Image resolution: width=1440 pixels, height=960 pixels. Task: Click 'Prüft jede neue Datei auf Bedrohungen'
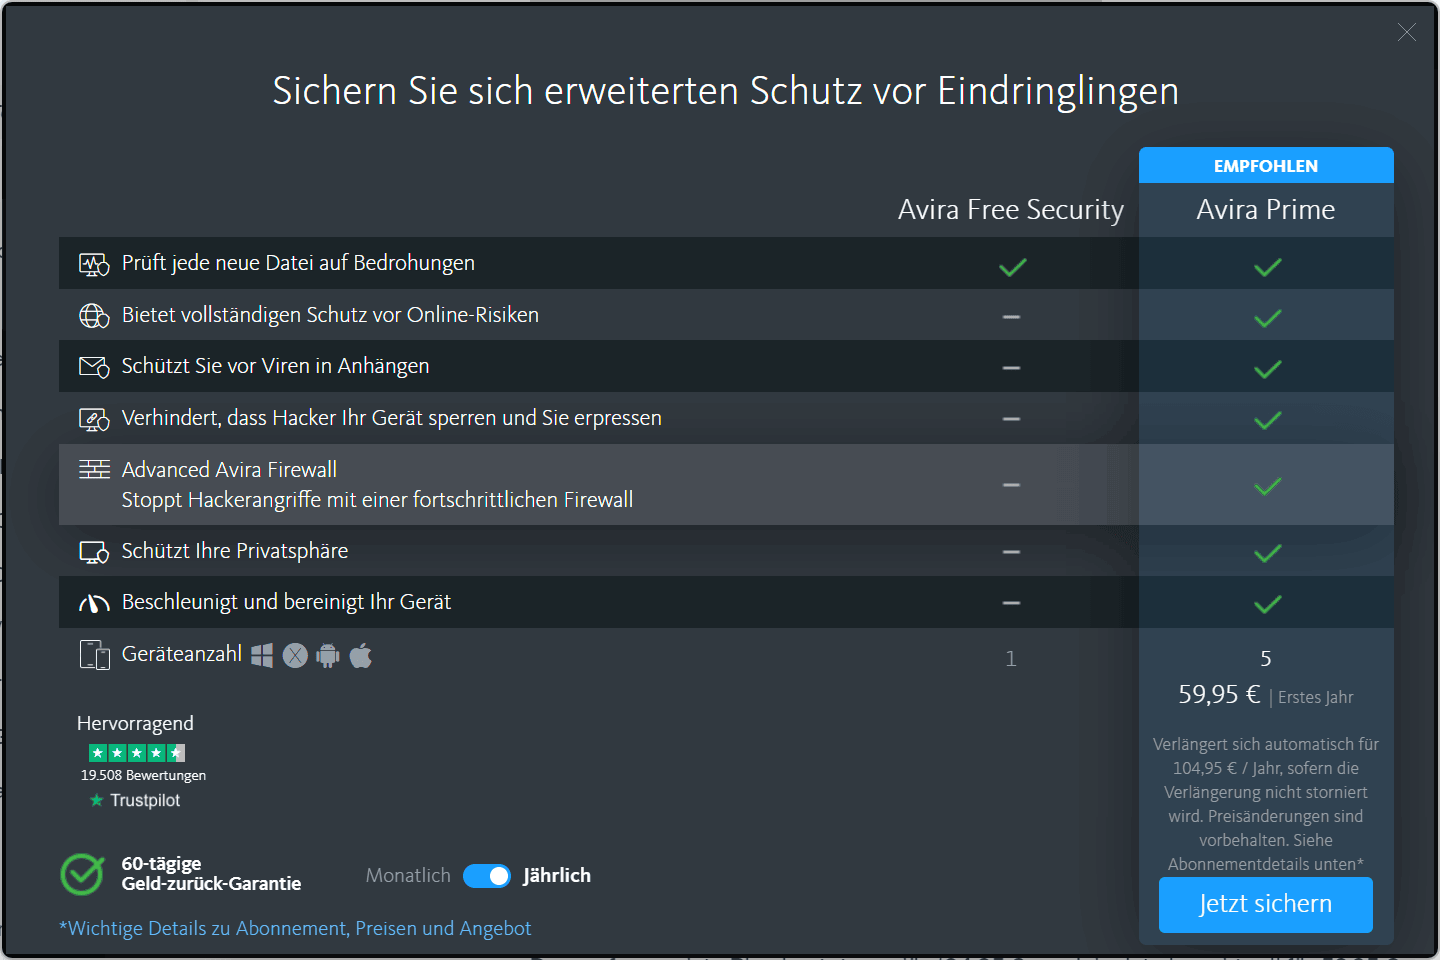pos(298,263)
